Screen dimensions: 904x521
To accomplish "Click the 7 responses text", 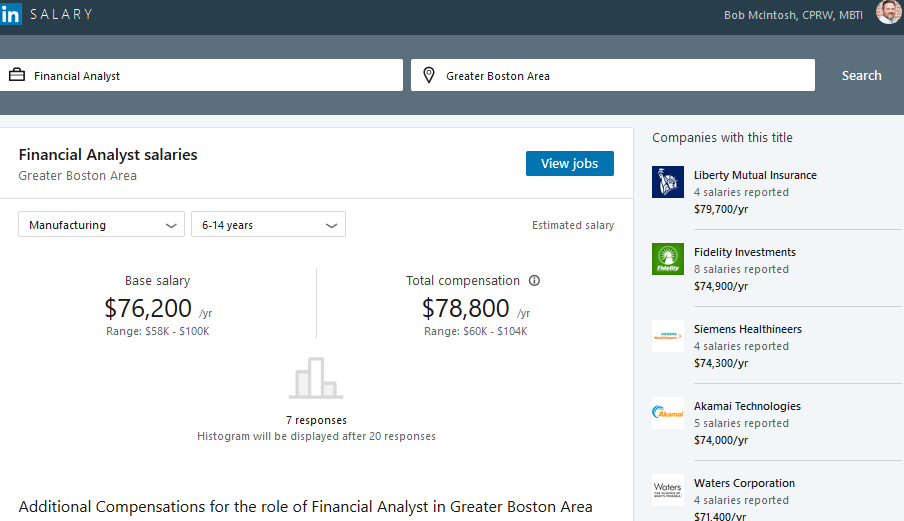I will pos(317,420).
